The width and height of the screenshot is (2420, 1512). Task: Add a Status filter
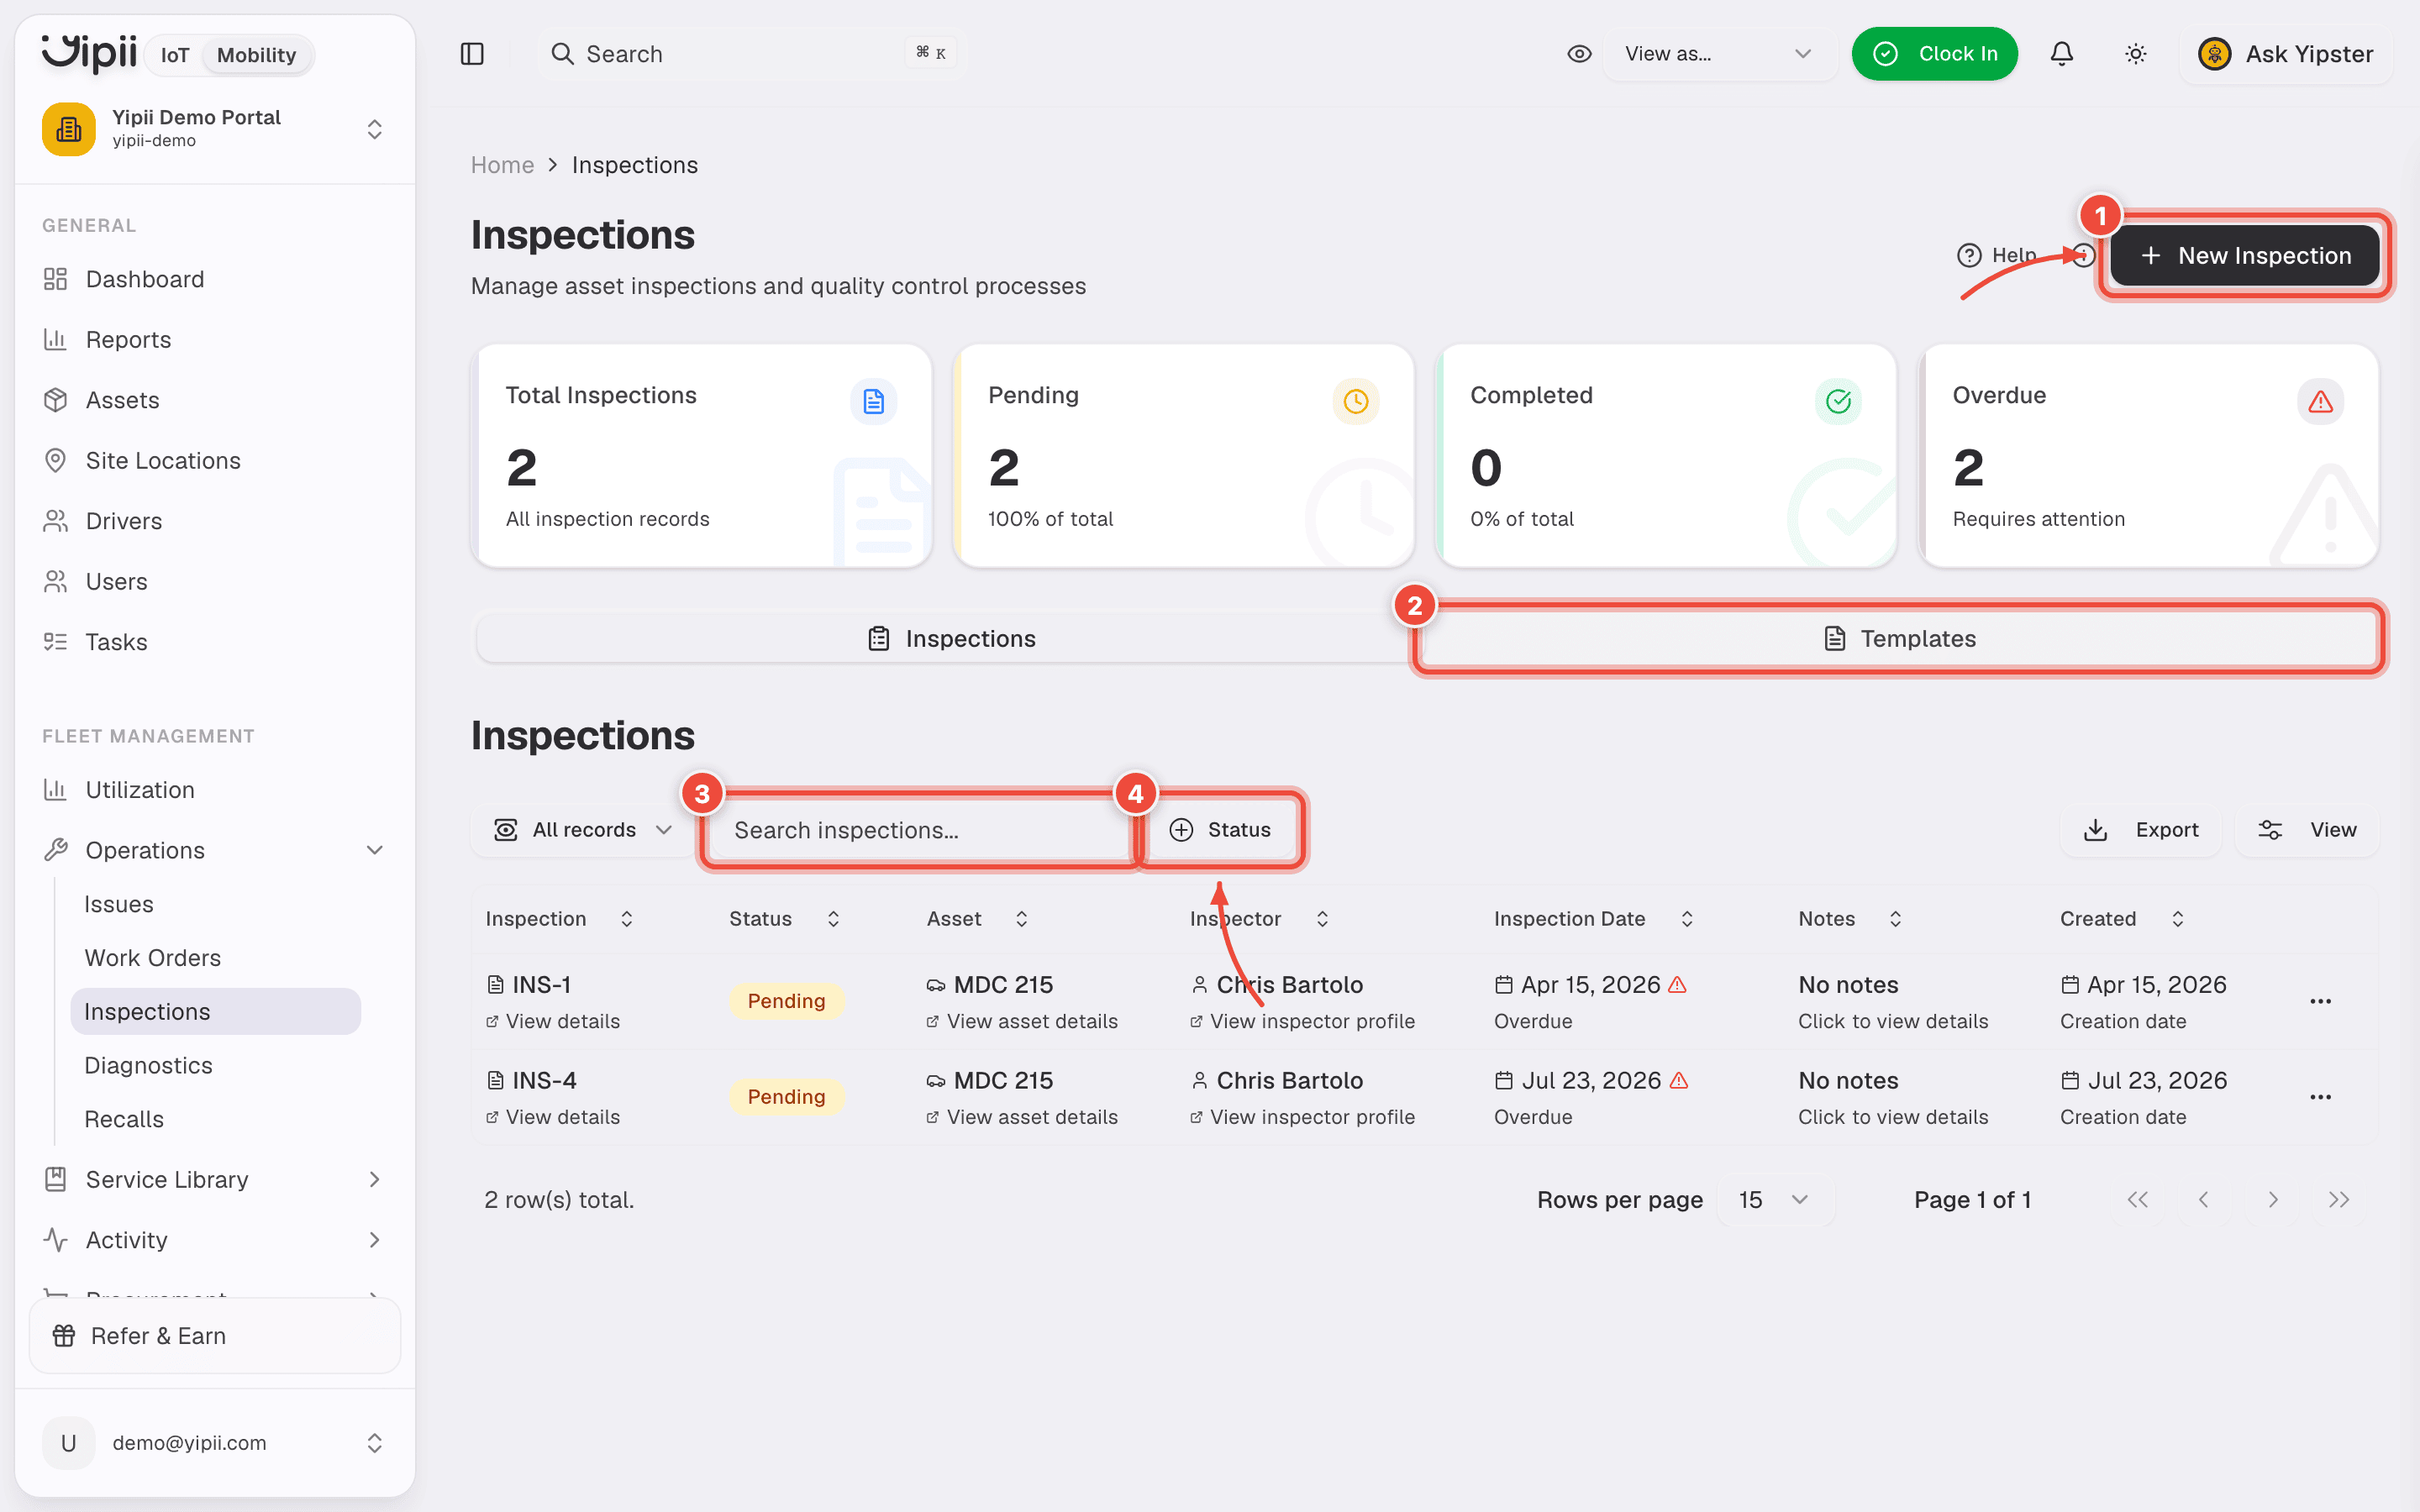pyautogui.click(x=1220, y=830)
